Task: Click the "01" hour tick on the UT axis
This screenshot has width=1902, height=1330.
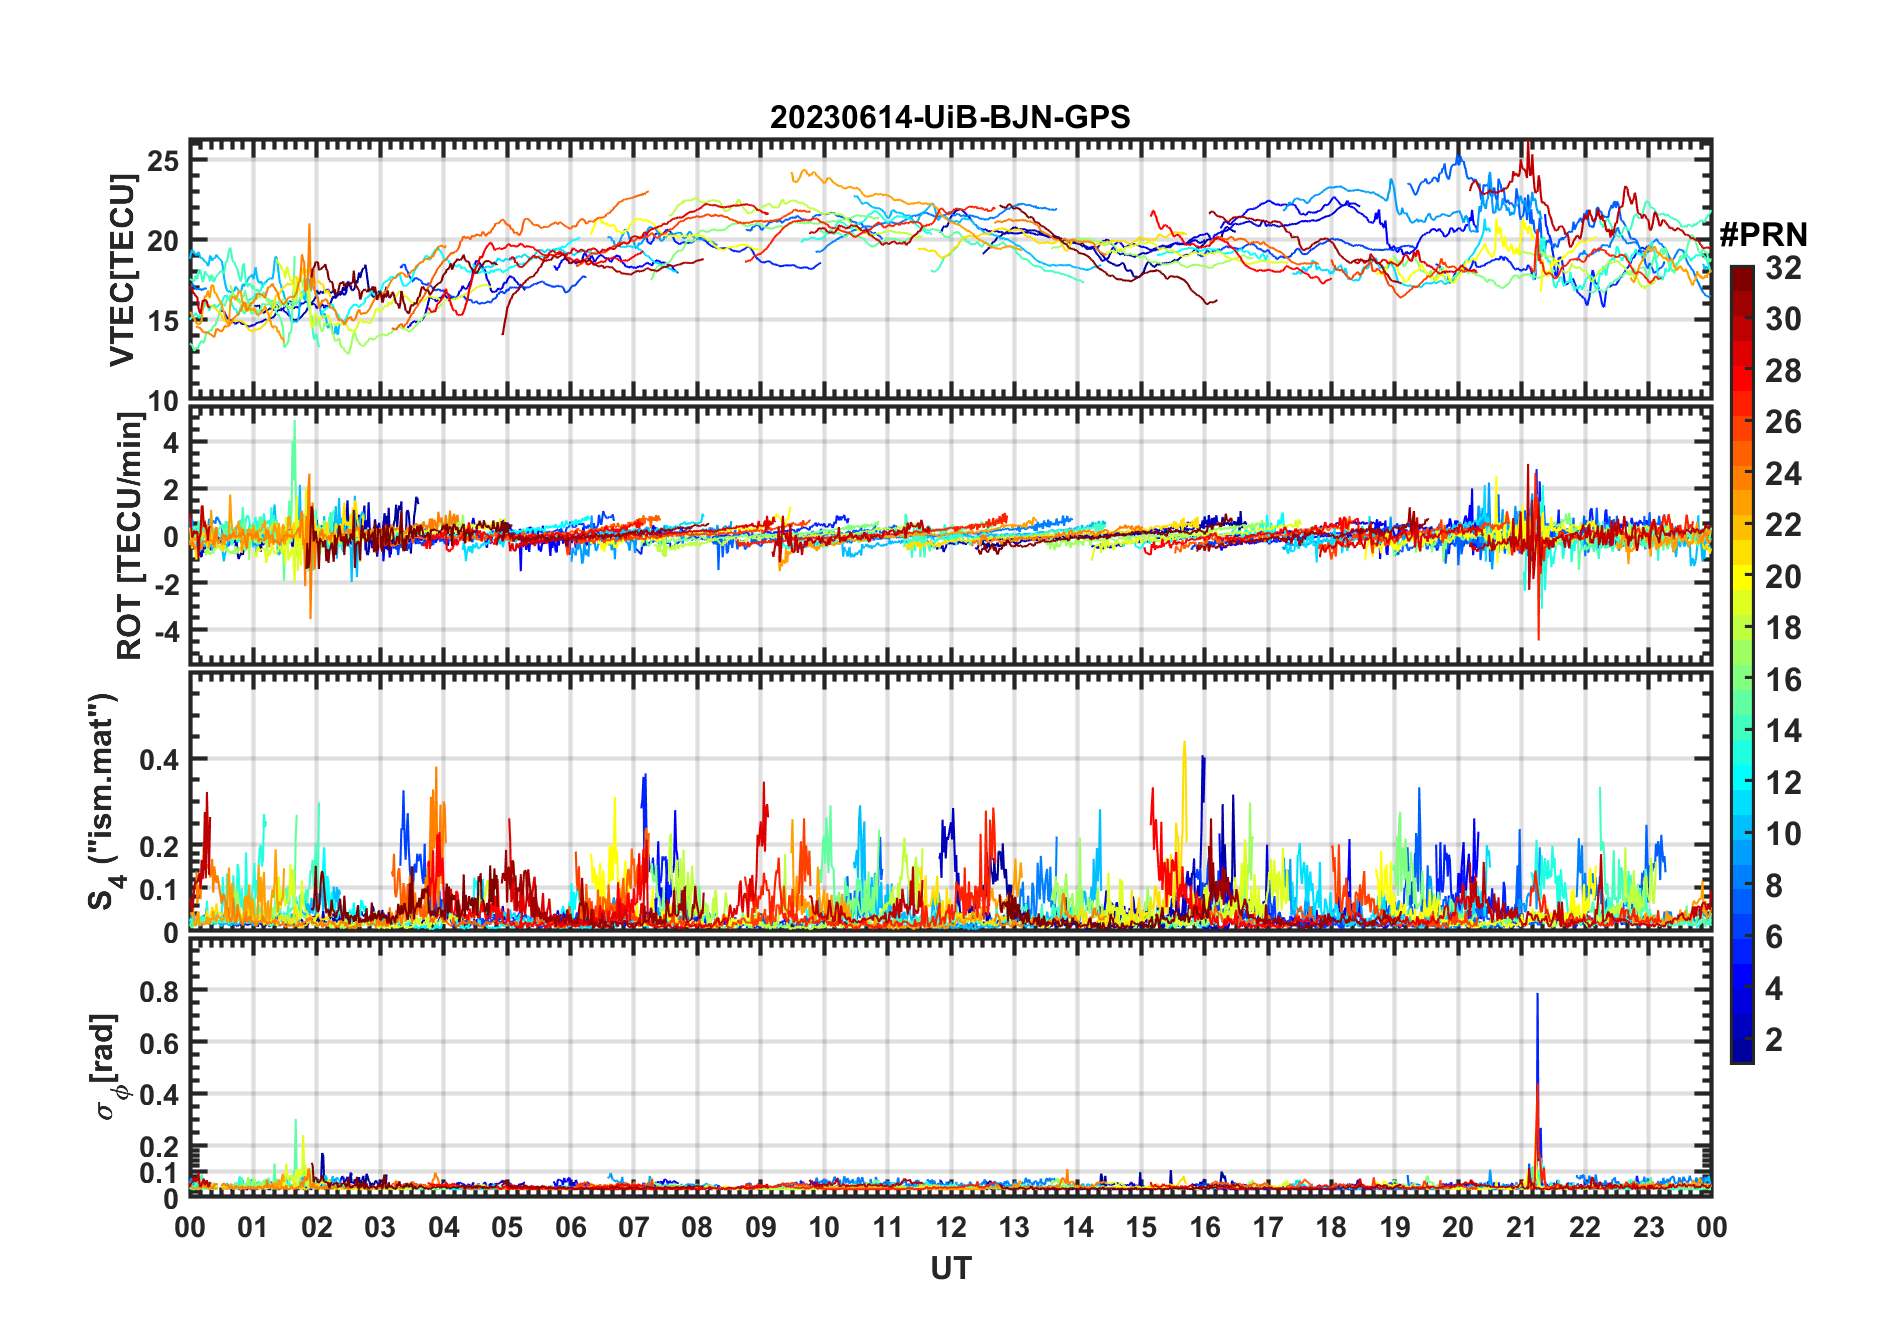Action: coord(253,1227)
